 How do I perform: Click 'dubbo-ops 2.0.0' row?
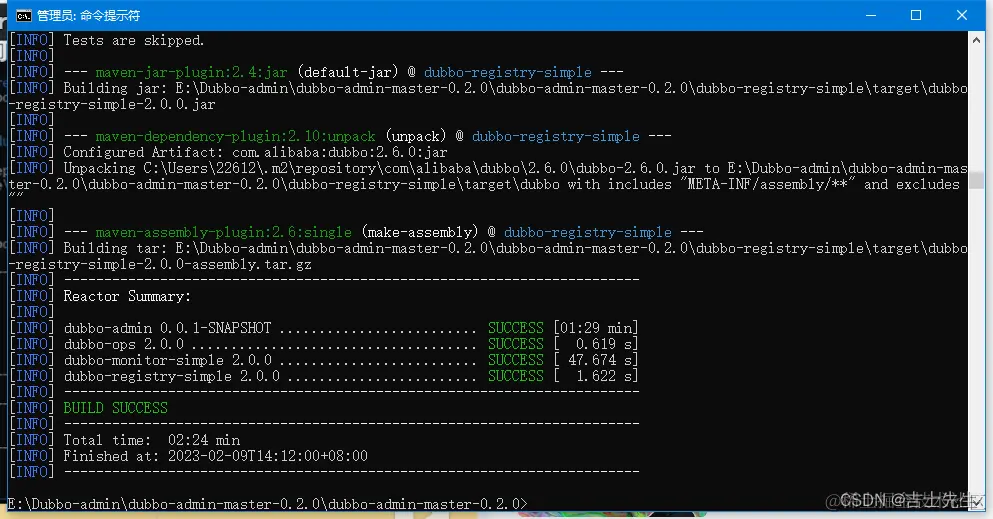324,344
